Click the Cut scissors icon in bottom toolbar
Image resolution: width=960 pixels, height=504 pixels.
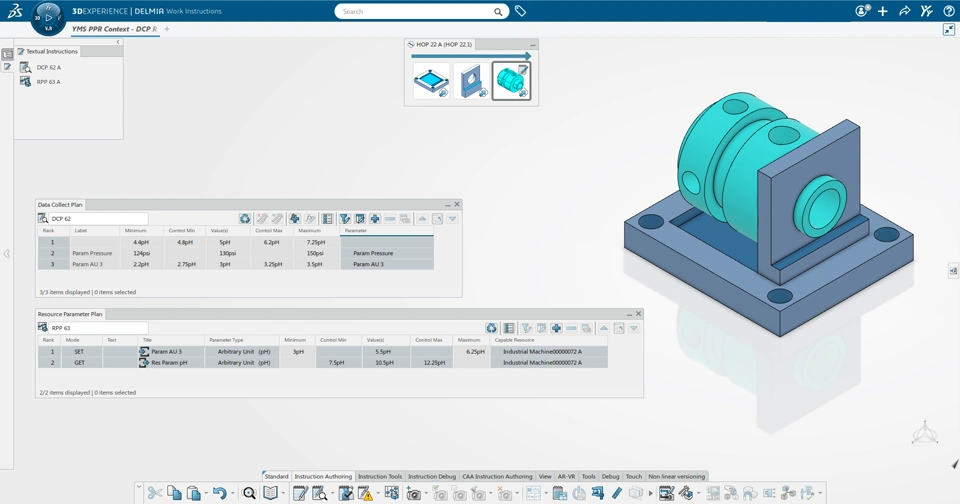click(x=155, y=493)
